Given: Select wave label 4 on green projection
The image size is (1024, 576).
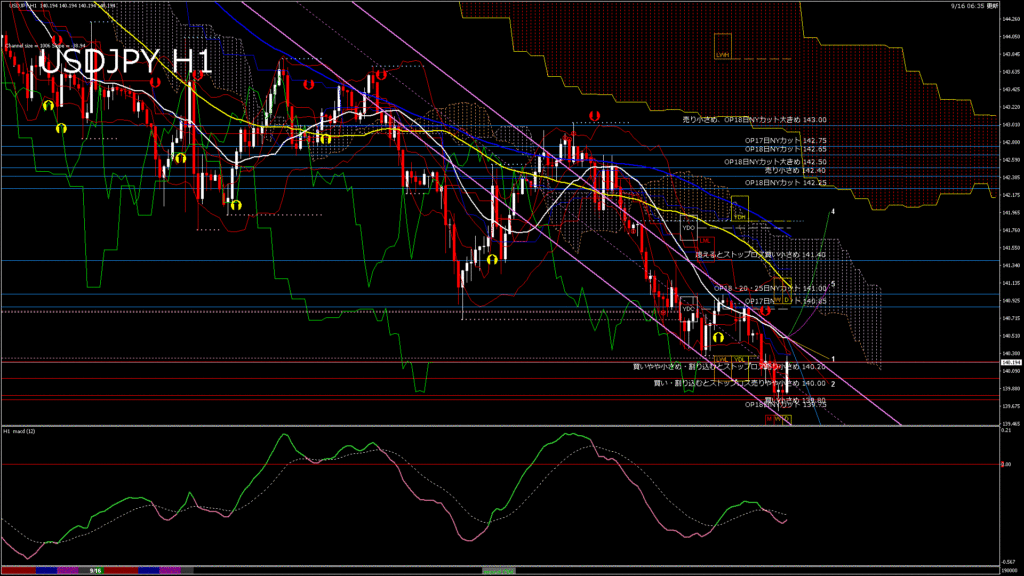Looking at the screenshot, I should click(x=833, y=212).
